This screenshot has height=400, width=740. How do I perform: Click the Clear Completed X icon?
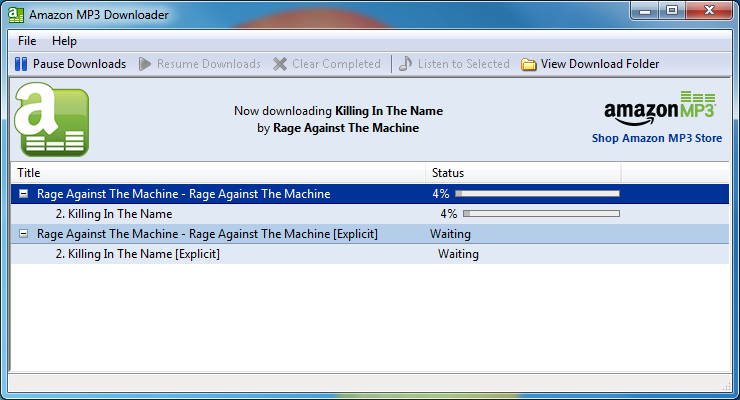280,64
